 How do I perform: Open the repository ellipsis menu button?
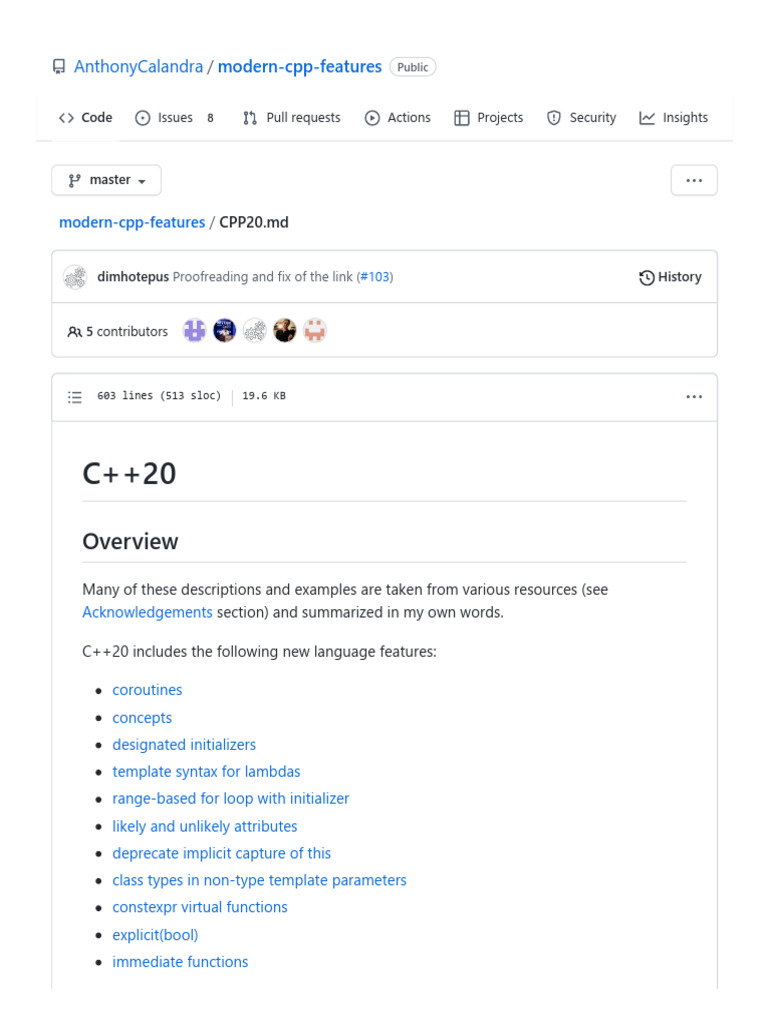click(694, 181)
